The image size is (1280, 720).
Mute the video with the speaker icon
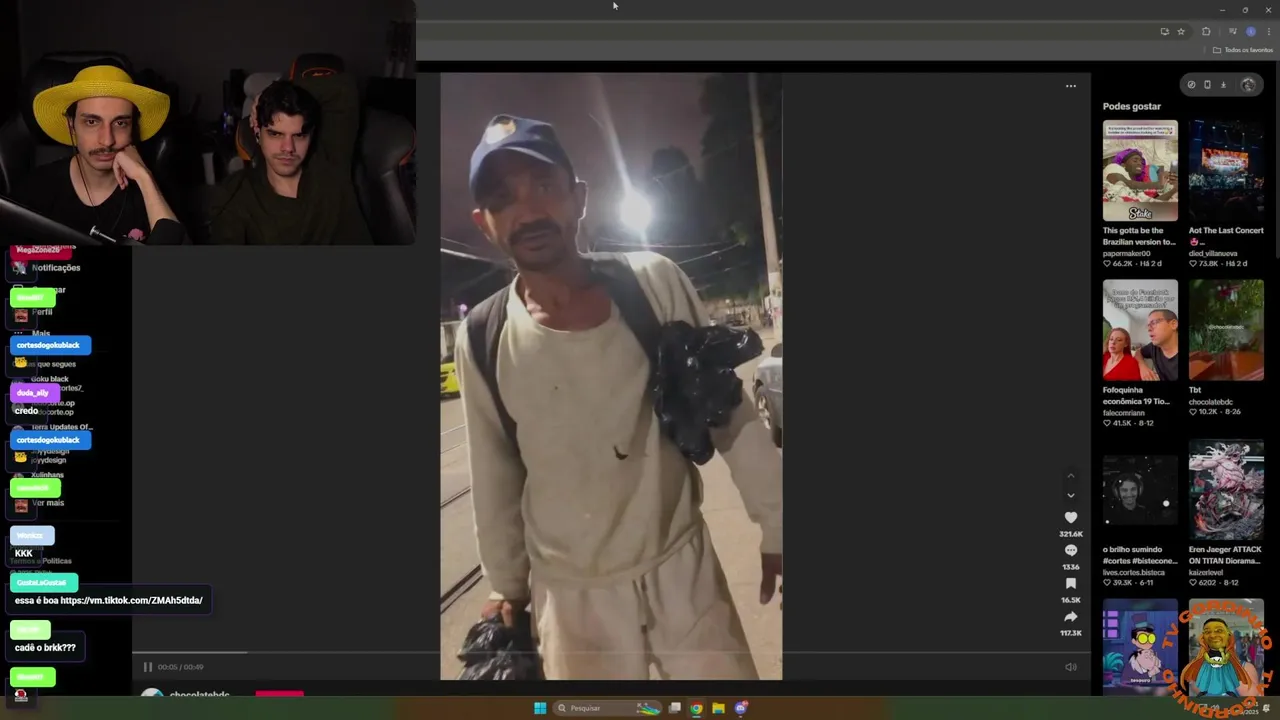1070,667
